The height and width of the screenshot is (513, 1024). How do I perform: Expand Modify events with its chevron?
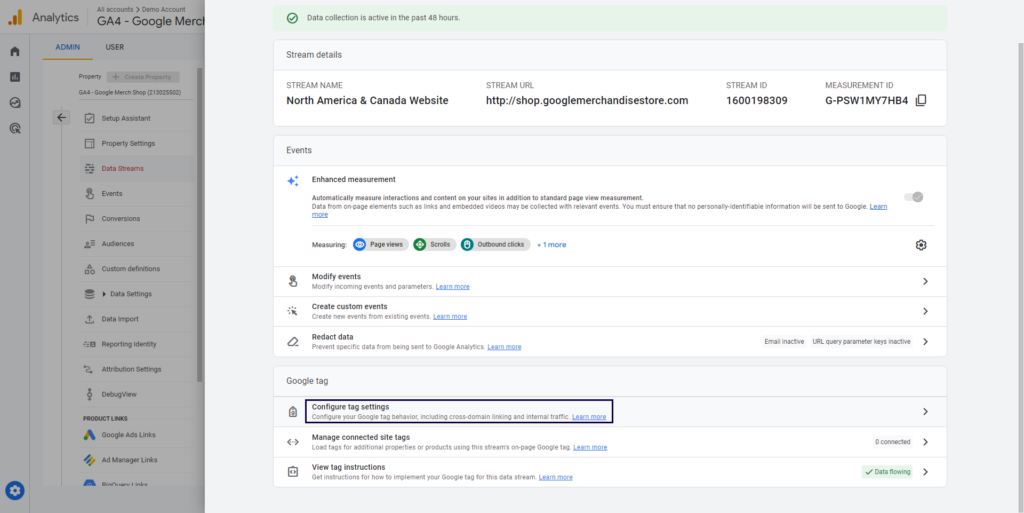[x=925, y=281]
